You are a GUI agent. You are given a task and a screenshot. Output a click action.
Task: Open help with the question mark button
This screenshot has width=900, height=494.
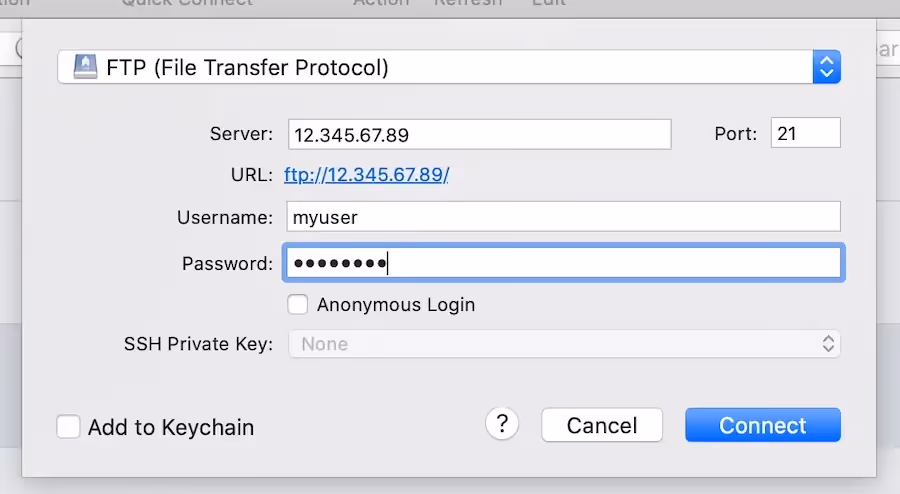tap(502, 424)
